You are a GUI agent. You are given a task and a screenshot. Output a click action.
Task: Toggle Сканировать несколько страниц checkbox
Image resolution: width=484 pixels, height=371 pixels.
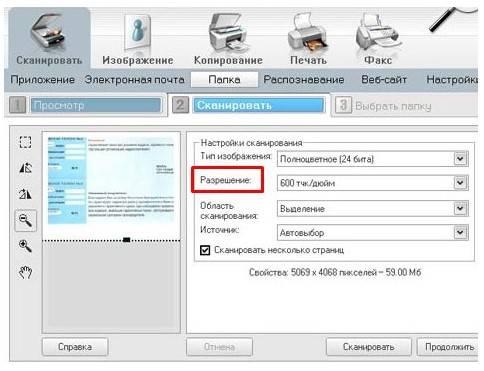(x=205, y=250)
